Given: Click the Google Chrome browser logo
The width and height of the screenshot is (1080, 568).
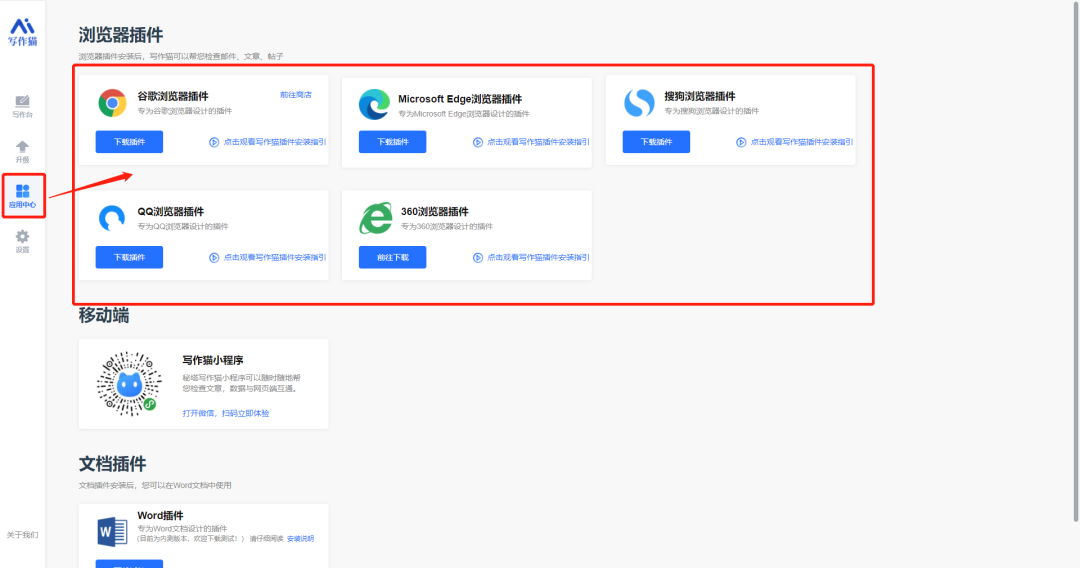Looking at the screenshot, I should pyautogui.click(x=112, y=103).
